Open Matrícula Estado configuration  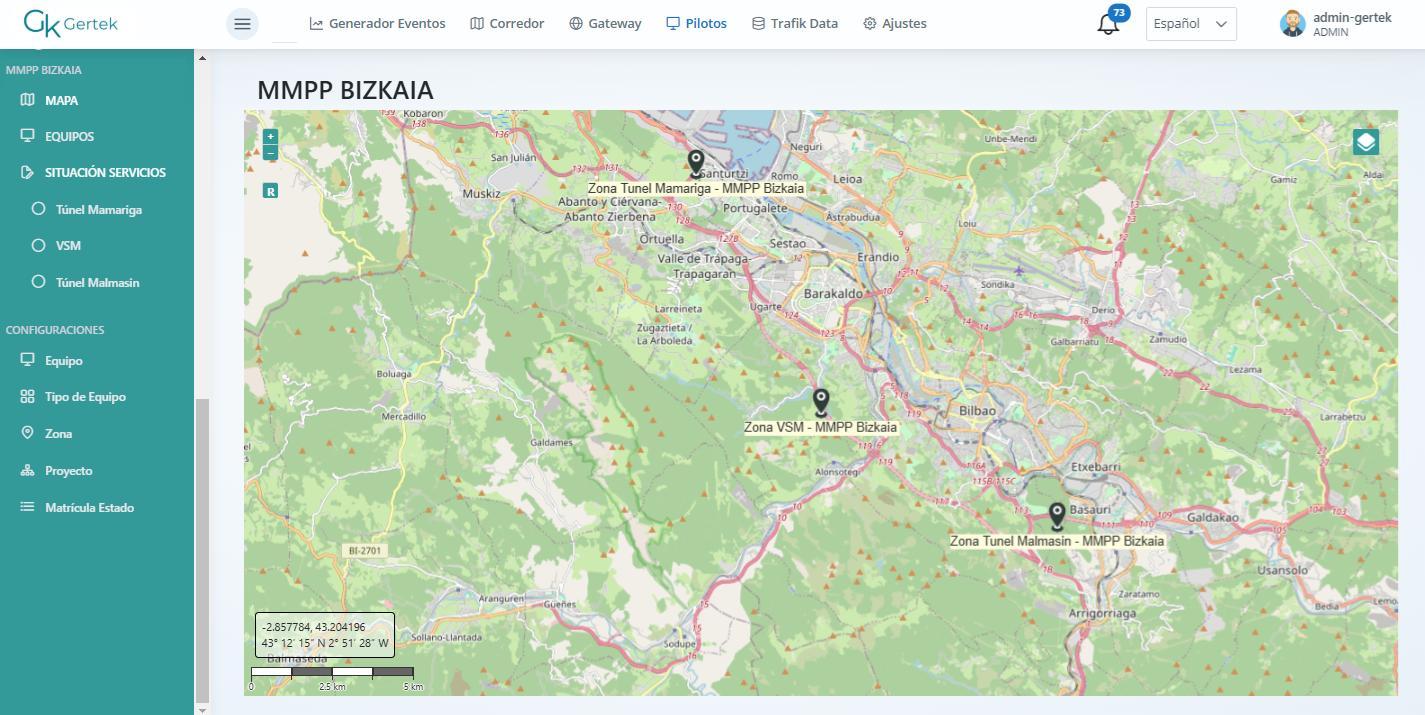point(89,507)
